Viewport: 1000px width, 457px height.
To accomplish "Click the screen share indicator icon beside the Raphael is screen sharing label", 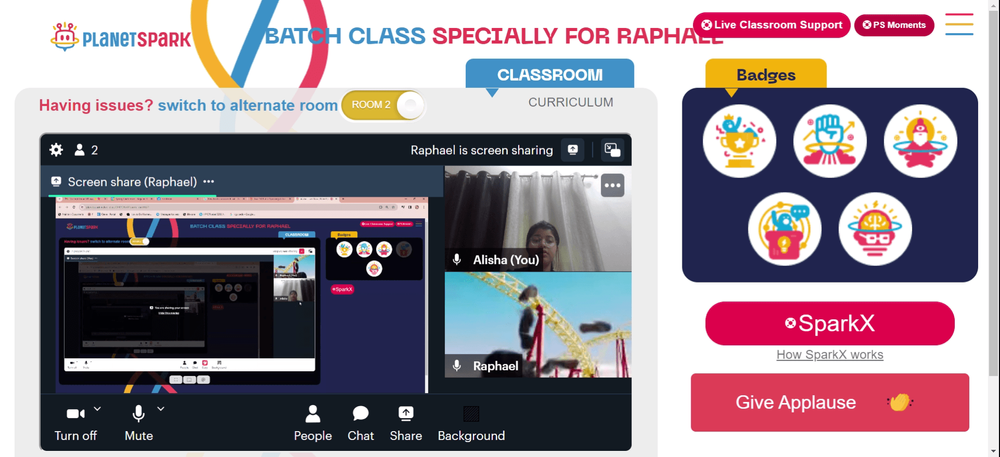I will pyautogui.click(x=573, y=150).
